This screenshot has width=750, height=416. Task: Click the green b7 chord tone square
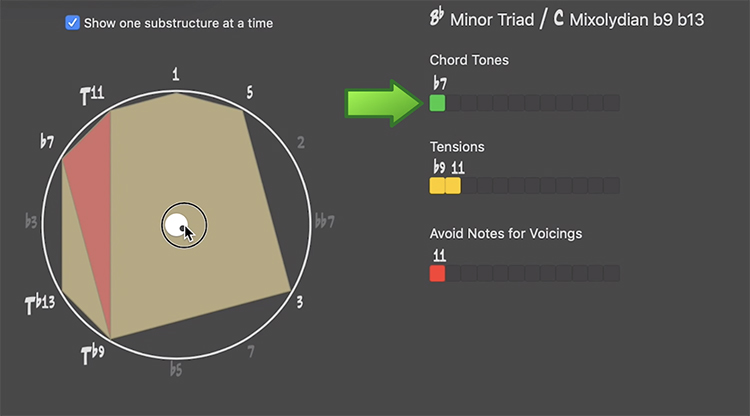(x=437, y=103)
